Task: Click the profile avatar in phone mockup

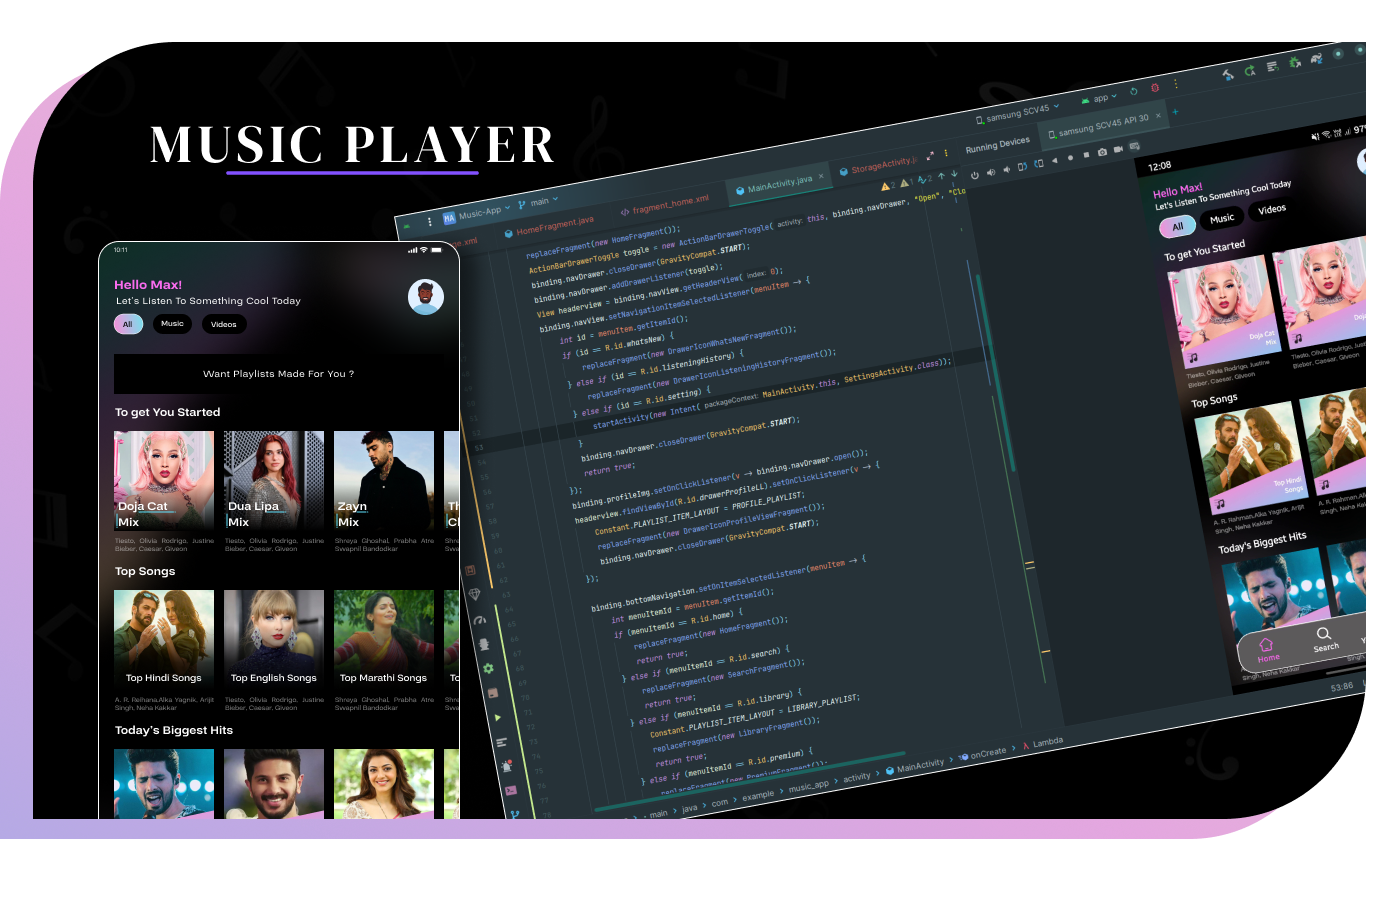Action: (426, 297)
